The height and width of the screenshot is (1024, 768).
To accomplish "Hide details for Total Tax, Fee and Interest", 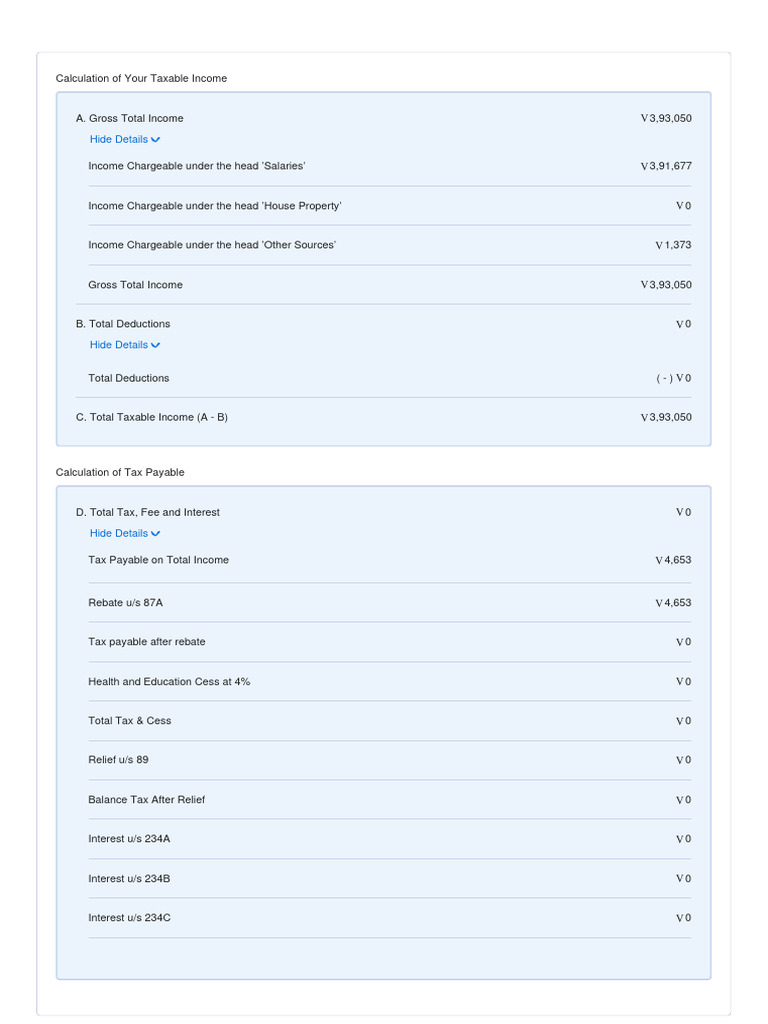I will click(x=119, y=533).
